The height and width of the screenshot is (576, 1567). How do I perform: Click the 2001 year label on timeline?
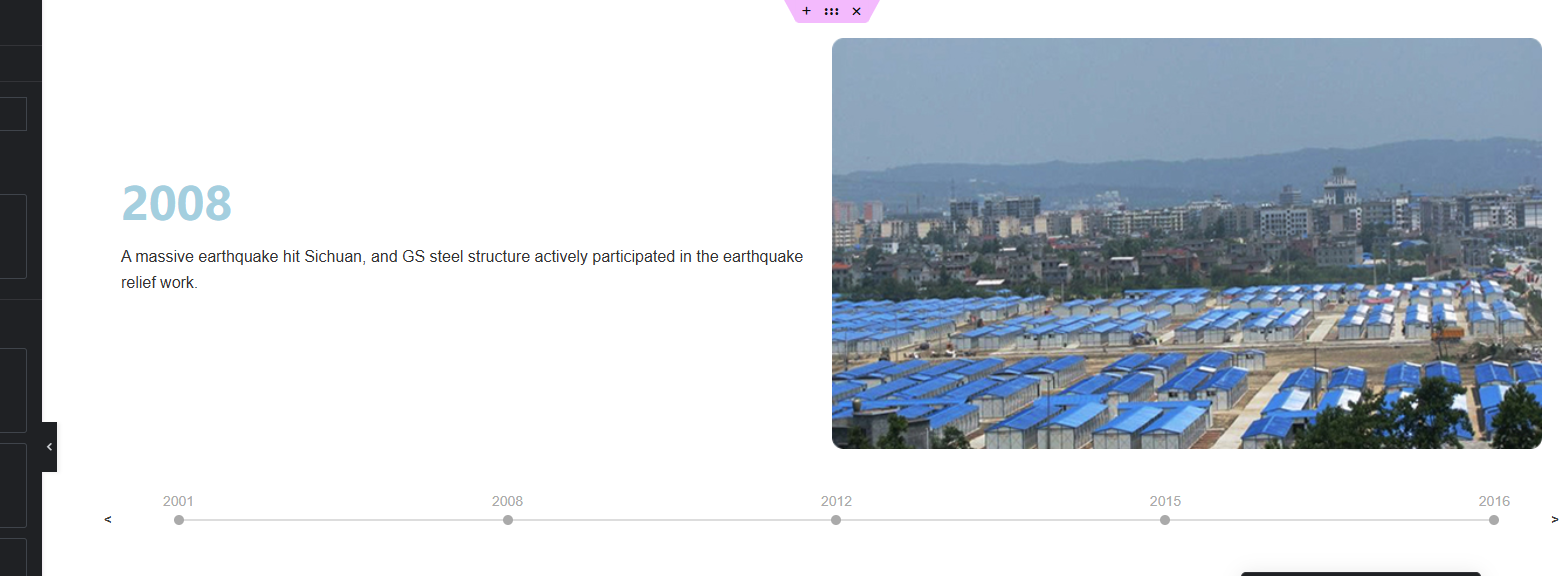tap(178, 501)
